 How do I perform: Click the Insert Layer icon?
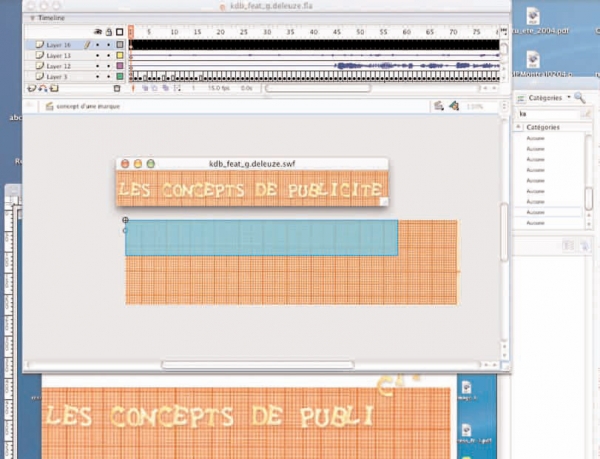31,89
